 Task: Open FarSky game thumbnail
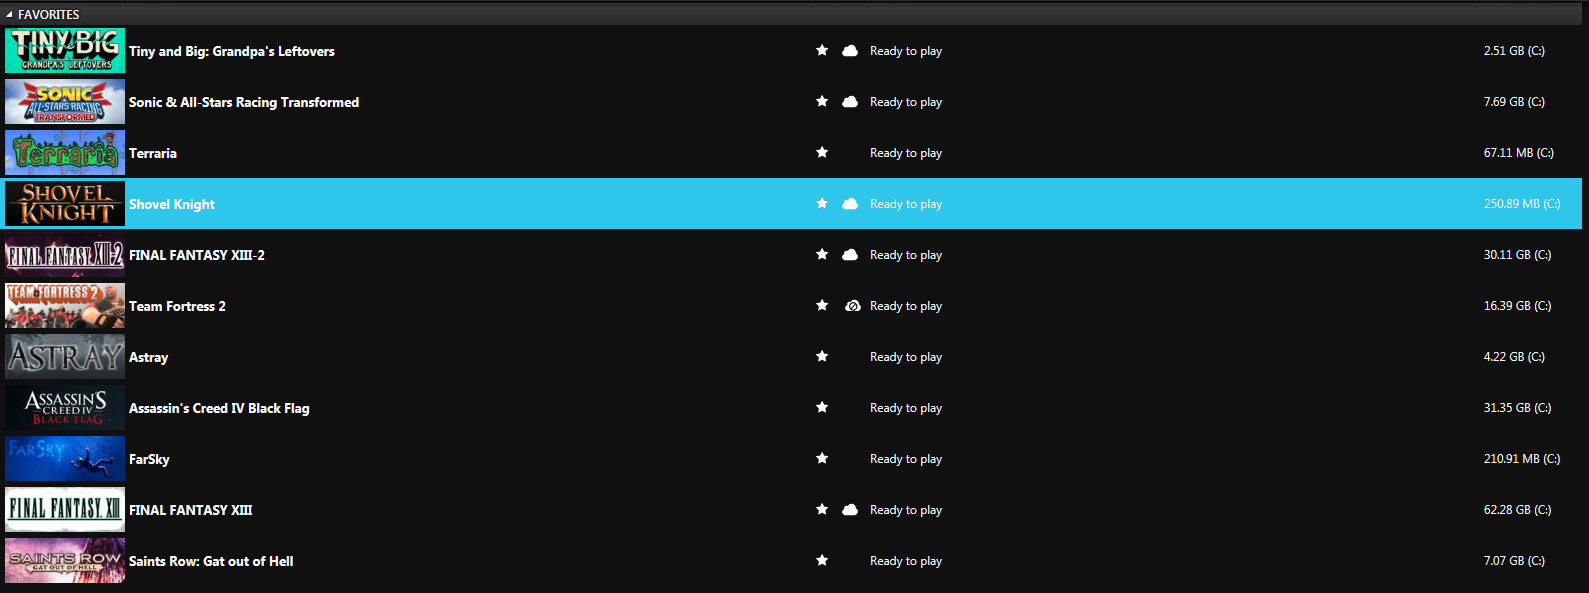click(65, 458)
